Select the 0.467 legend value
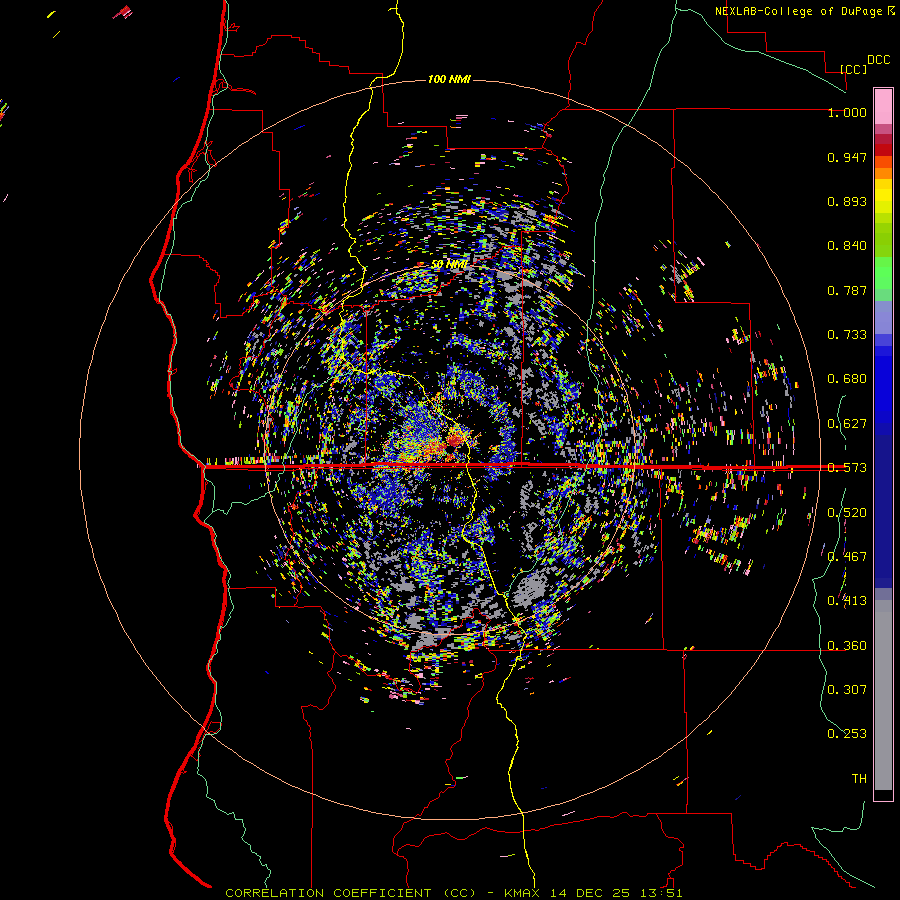This screenshot has height=900, width=900. [x=847, y=557]
